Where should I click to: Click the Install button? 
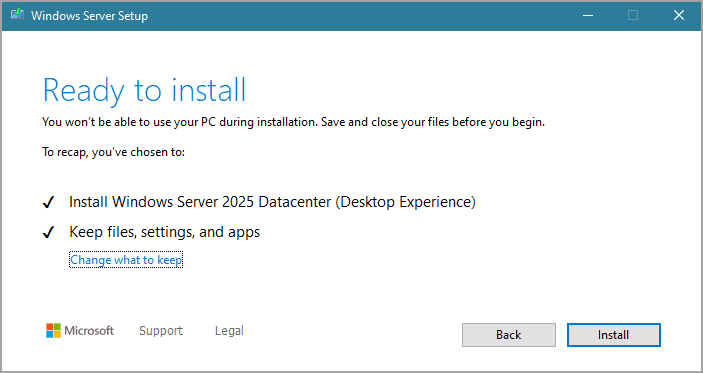613,335
